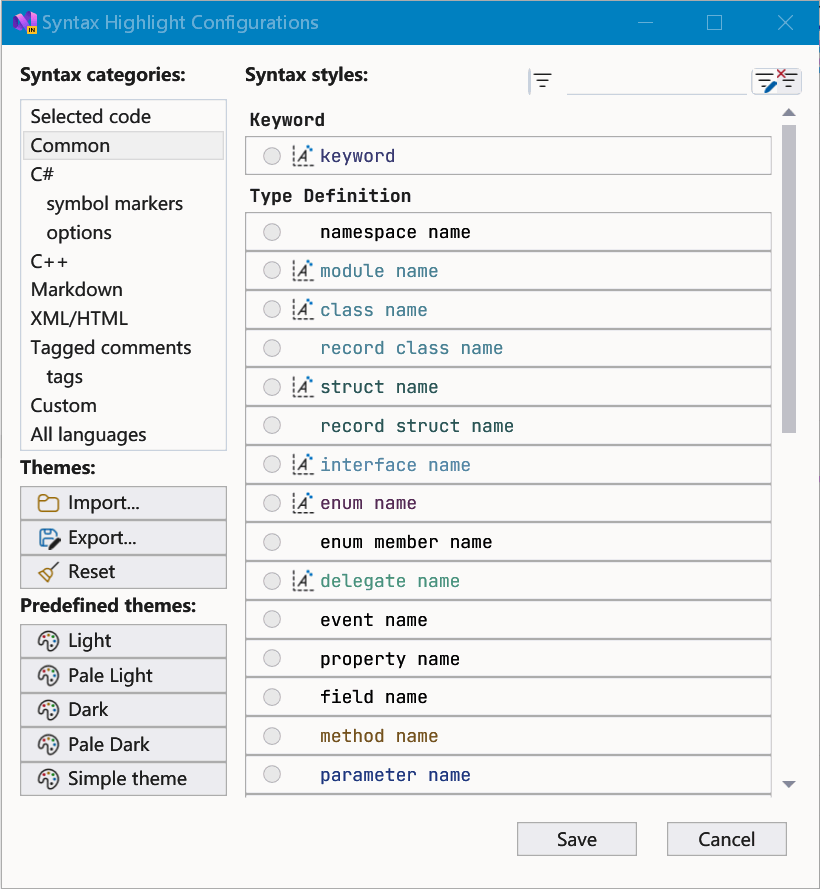The image size is (820, 889).
Task: Click the struct name style text
Action: pos(379,387)
